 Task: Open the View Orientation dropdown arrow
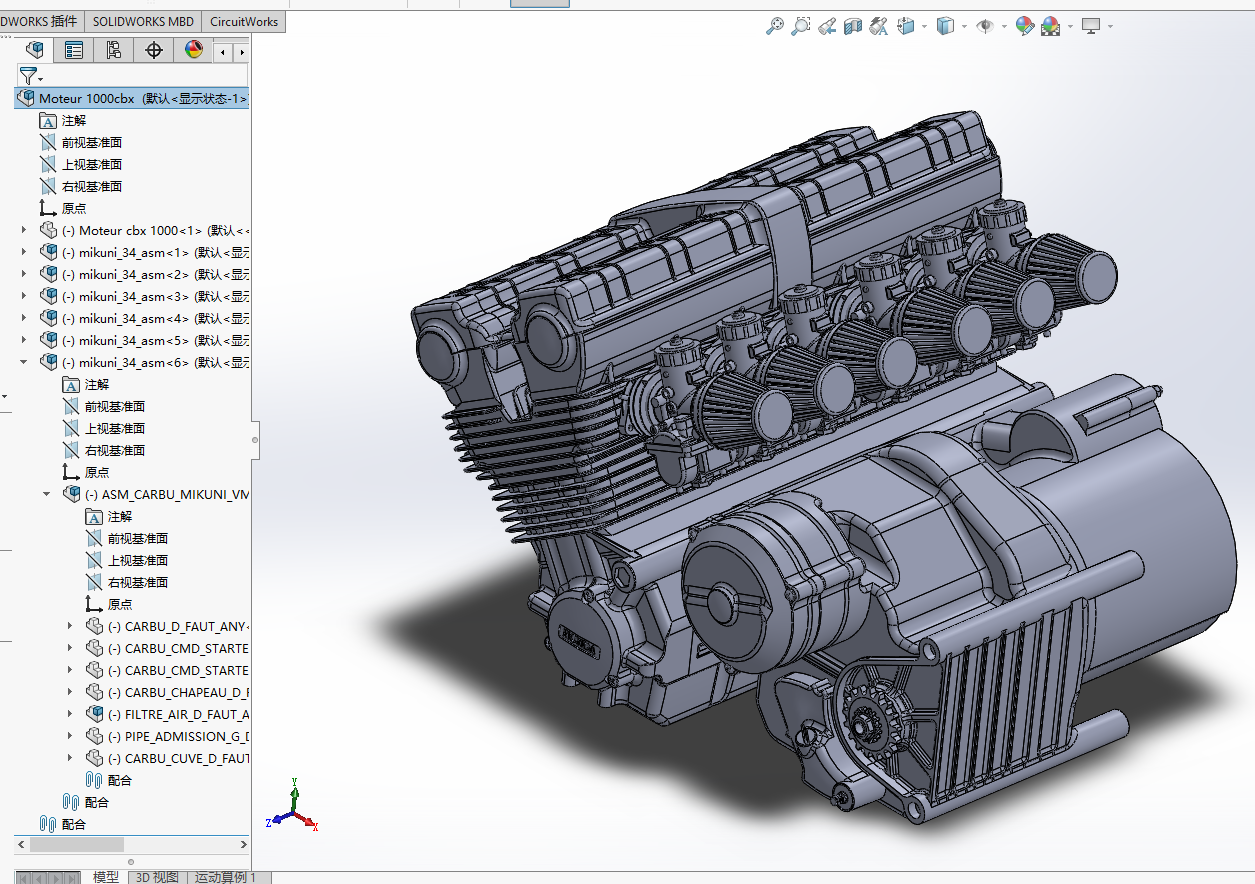[924, 27]
